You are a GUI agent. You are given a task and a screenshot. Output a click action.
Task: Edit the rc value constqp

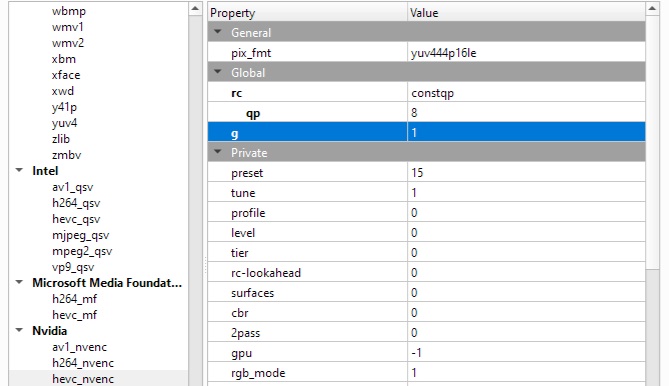[x=526, y=93]
